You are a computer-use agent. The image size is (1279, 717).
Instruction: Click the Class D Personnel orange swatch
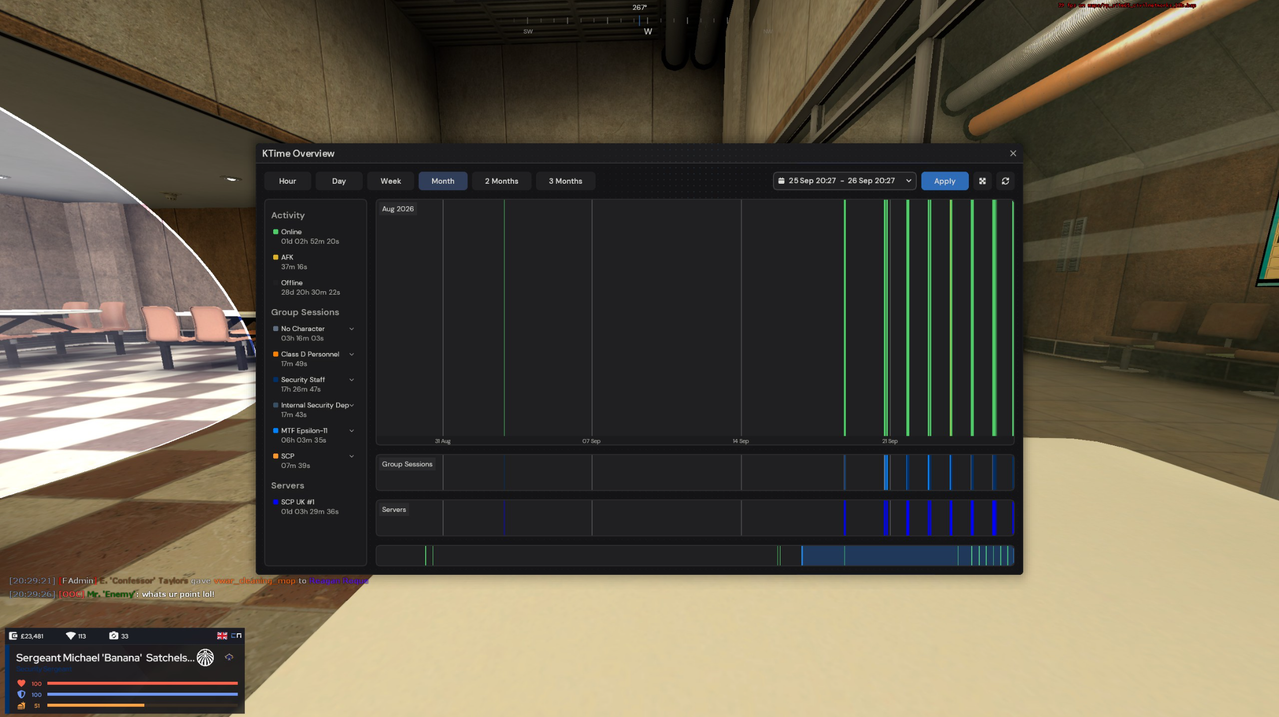pyautogui.click(x=276, y=354)
